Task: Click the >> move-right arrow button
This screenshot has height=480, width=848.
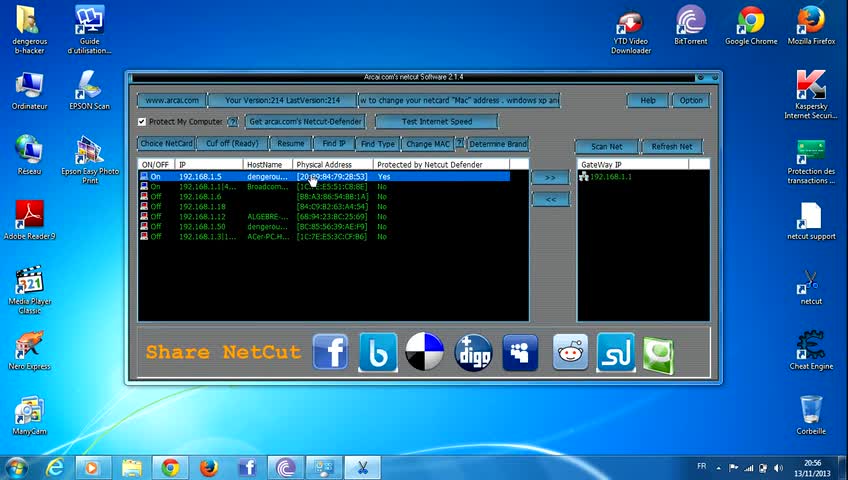Action: [550, 178]
